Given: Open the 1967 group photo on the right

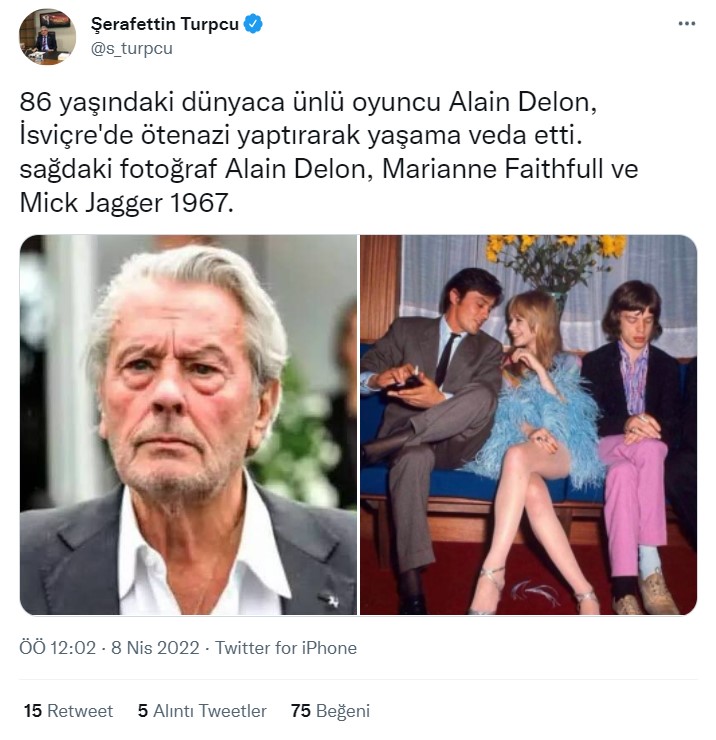Looking at the screenshot, I should [x=529, y=425].
